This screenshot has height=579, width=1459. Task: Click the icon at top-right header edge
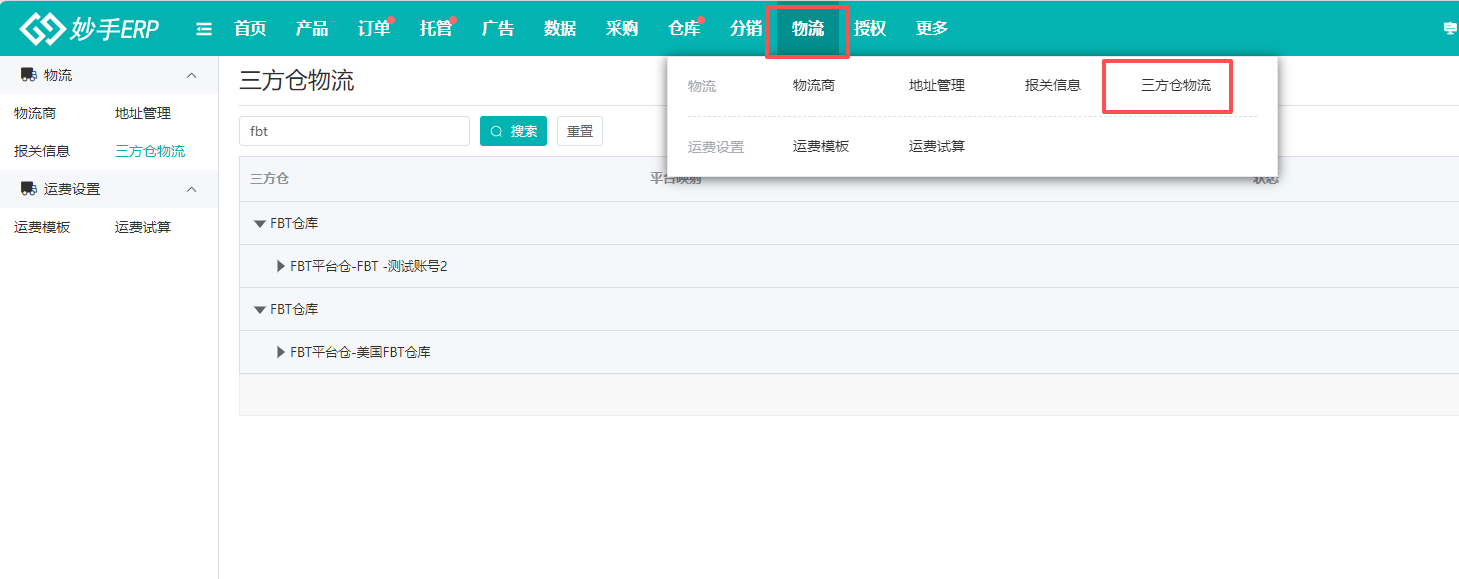point(1450,29)
